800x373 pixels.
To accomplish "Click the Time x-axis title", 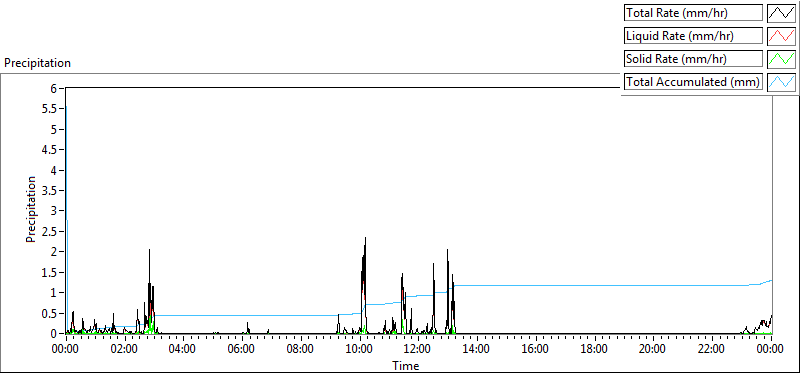I will click(406, 365).
